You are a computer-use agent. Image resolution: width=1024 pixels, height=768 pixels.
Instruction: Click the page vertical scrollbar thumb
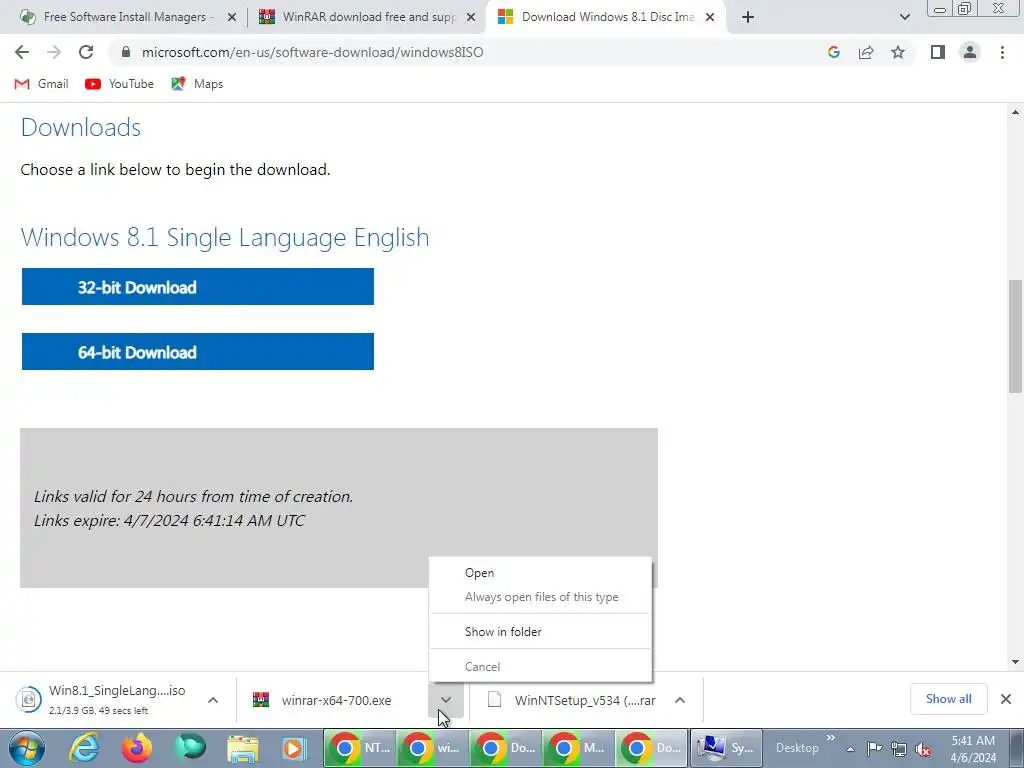[1015, 336]
